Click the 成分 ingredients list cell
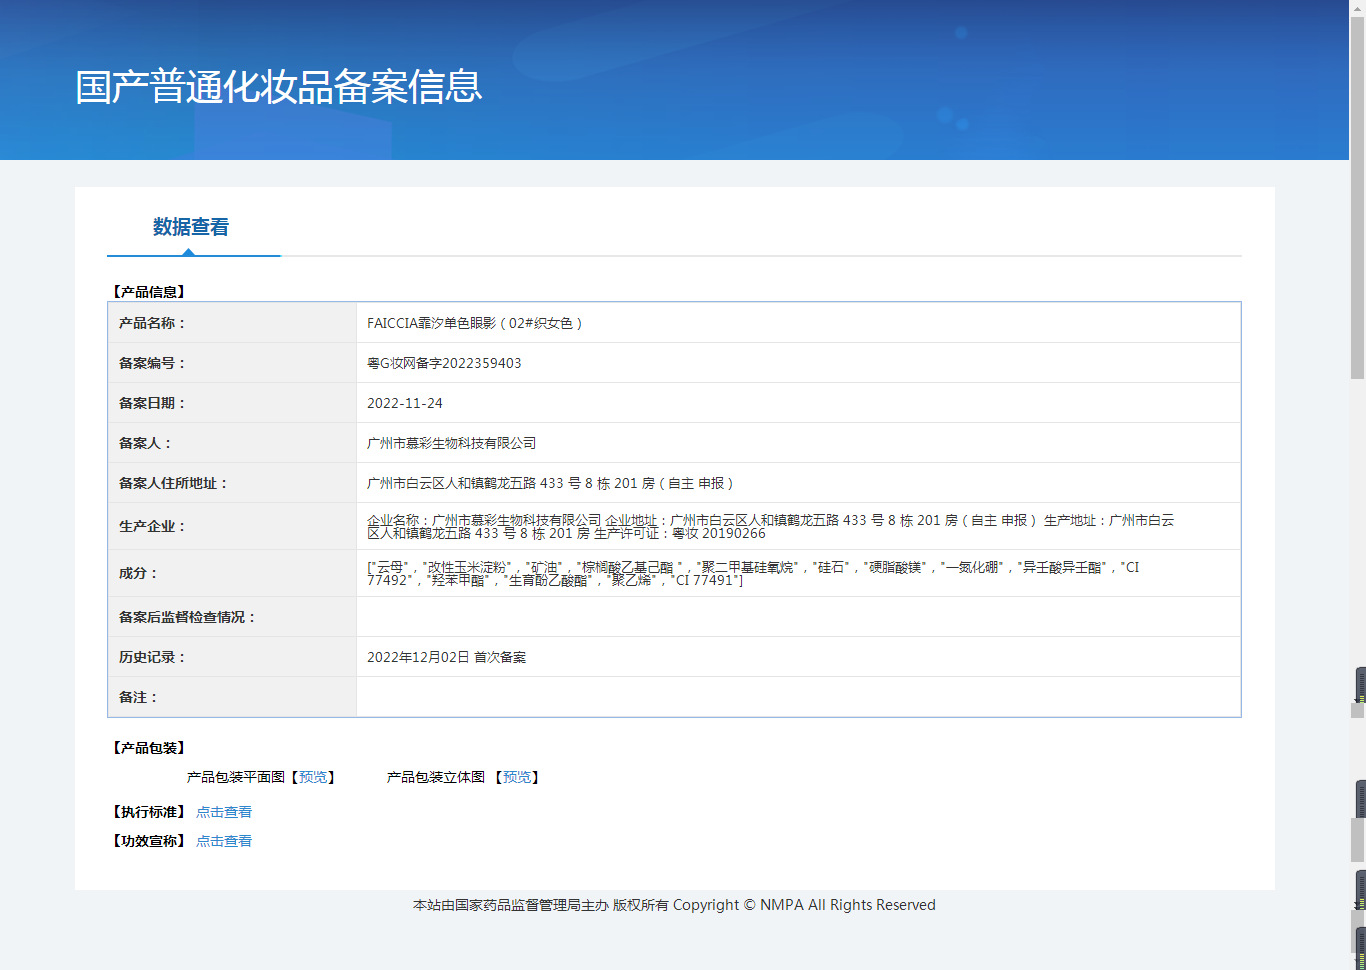This screenshot has width=1366, height=970. point(798,573)
